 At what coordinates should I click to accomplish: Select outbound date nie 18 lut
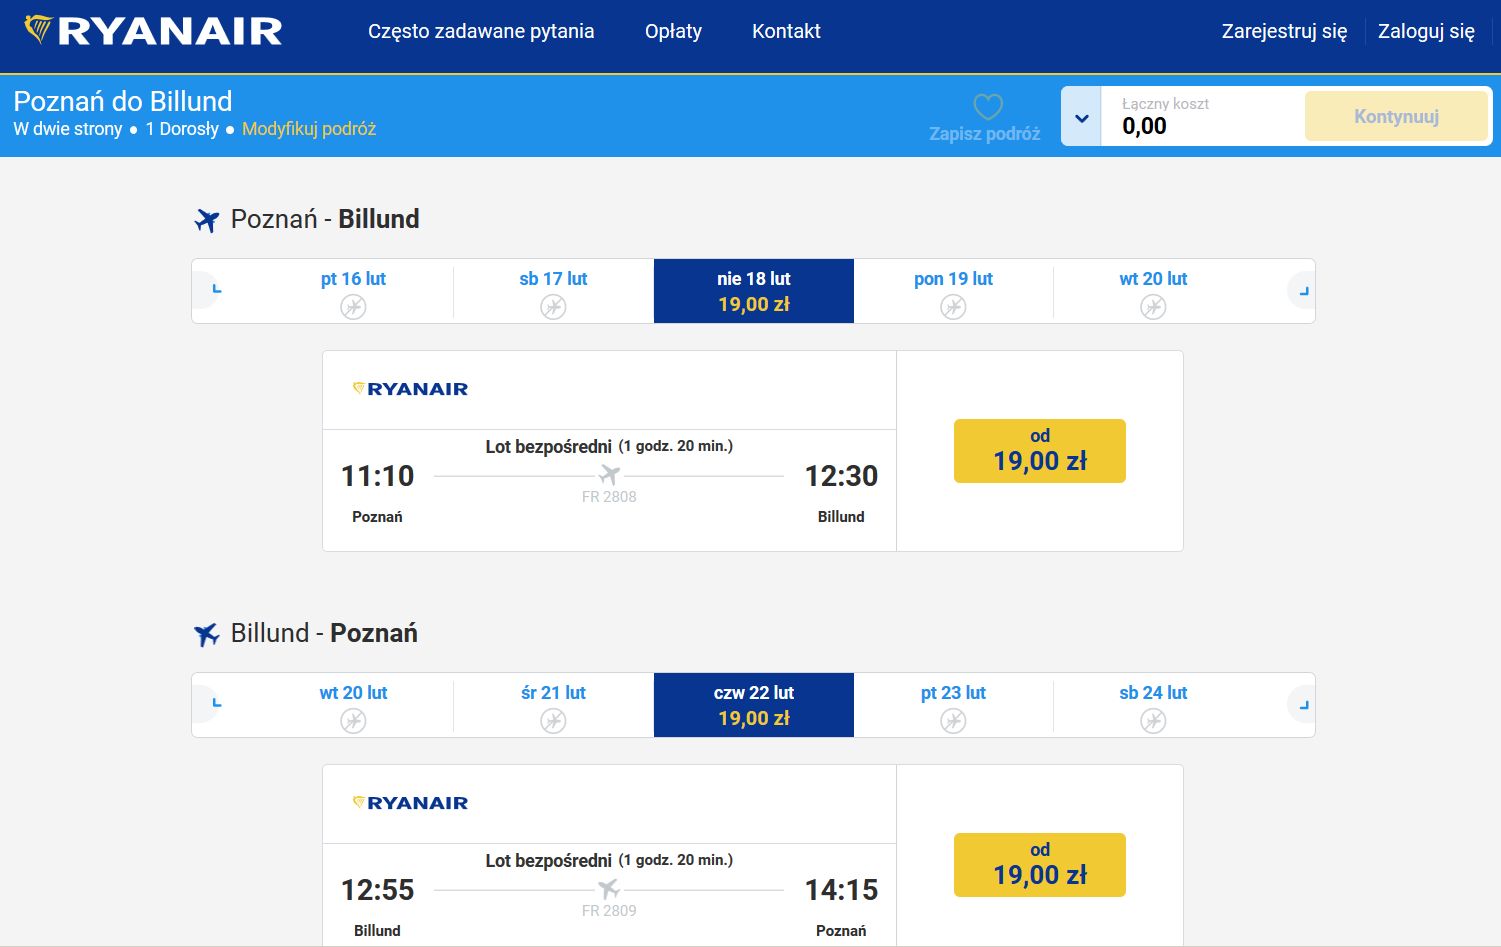point(754,291)
